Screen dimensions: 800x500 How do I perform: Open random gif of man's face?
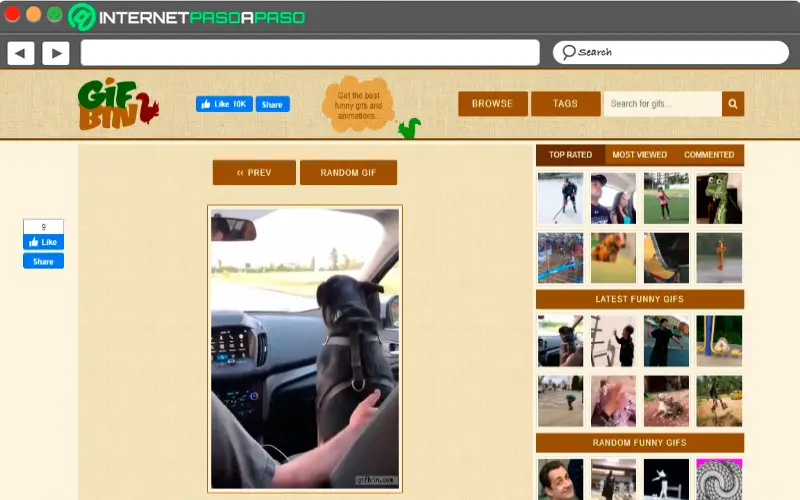560,479
